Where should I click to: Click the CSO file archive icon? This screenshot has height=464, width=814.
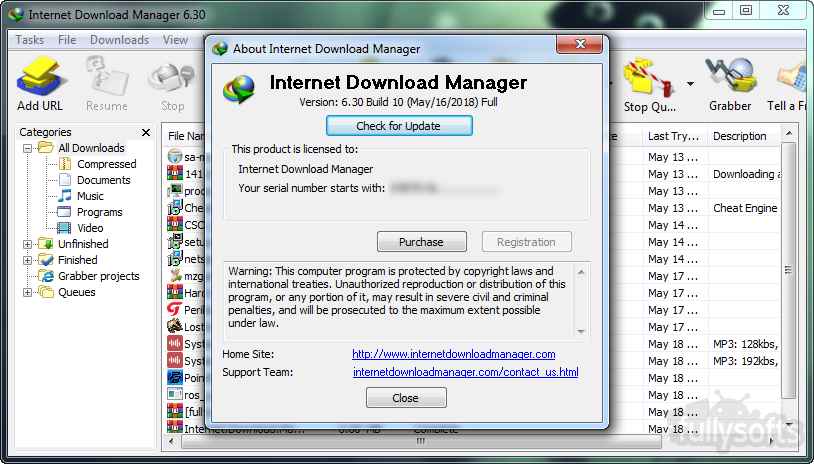click(174, 225)
